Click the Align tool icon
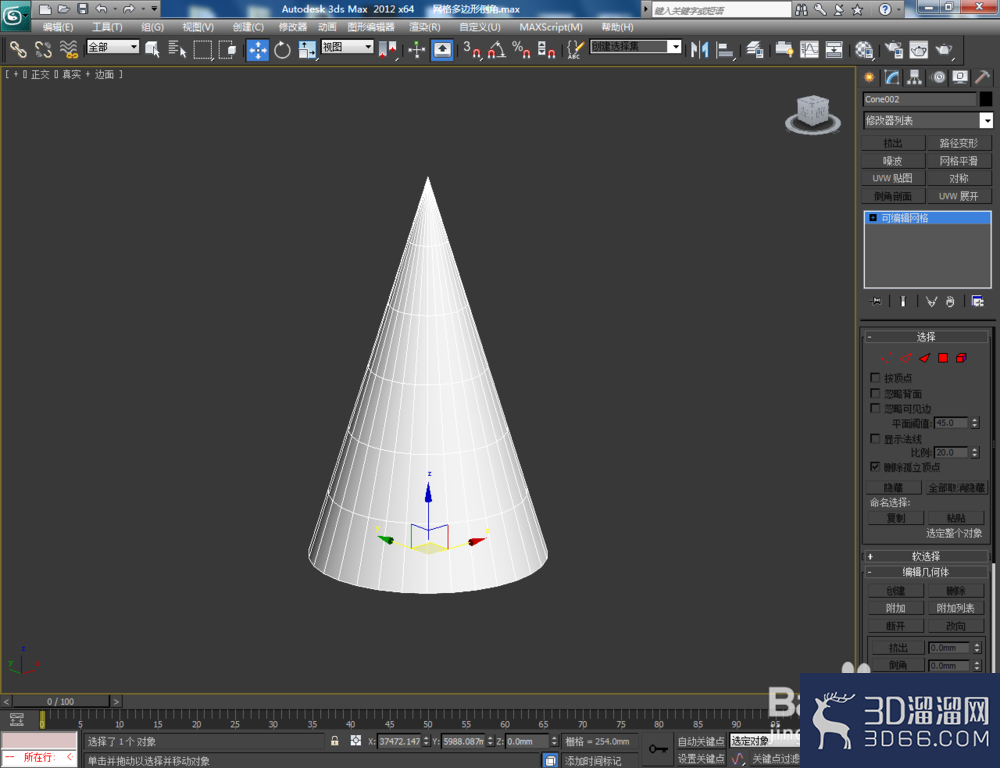The height and width of the screenshot is (768, 1000). click(x=725, y=49)
